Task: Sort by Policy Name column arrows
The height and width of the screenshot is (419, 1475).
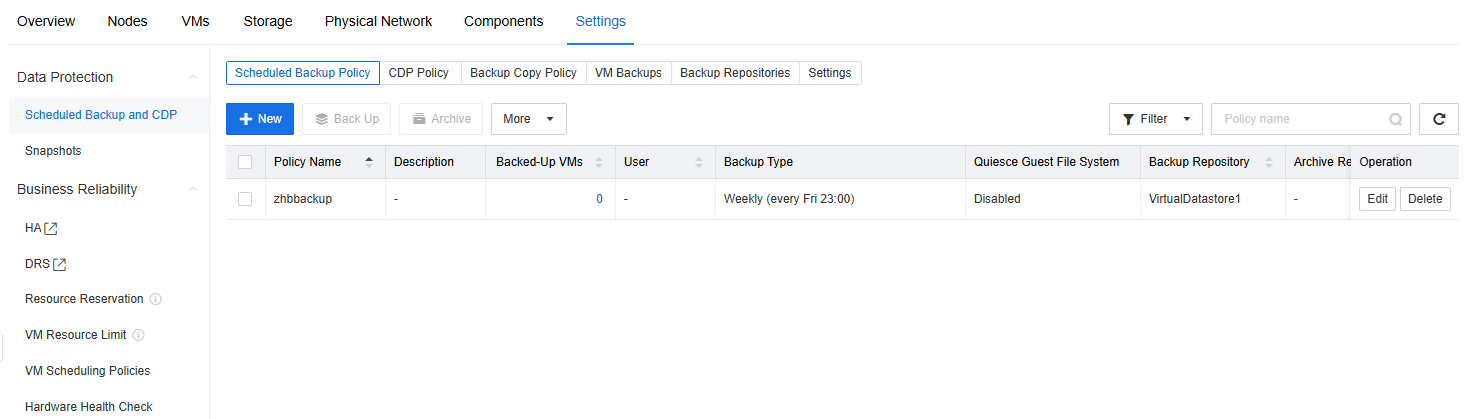Action: point(369,162)
